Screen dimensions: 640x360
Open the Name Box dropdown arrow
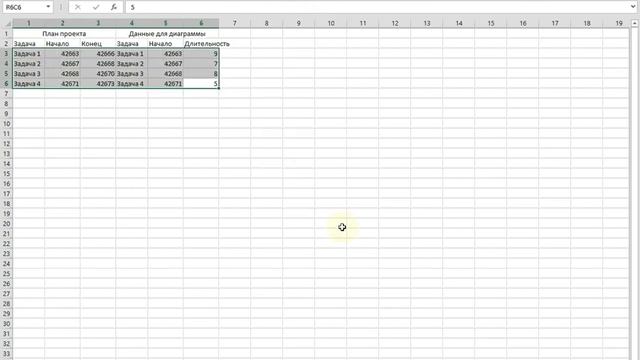48,7
